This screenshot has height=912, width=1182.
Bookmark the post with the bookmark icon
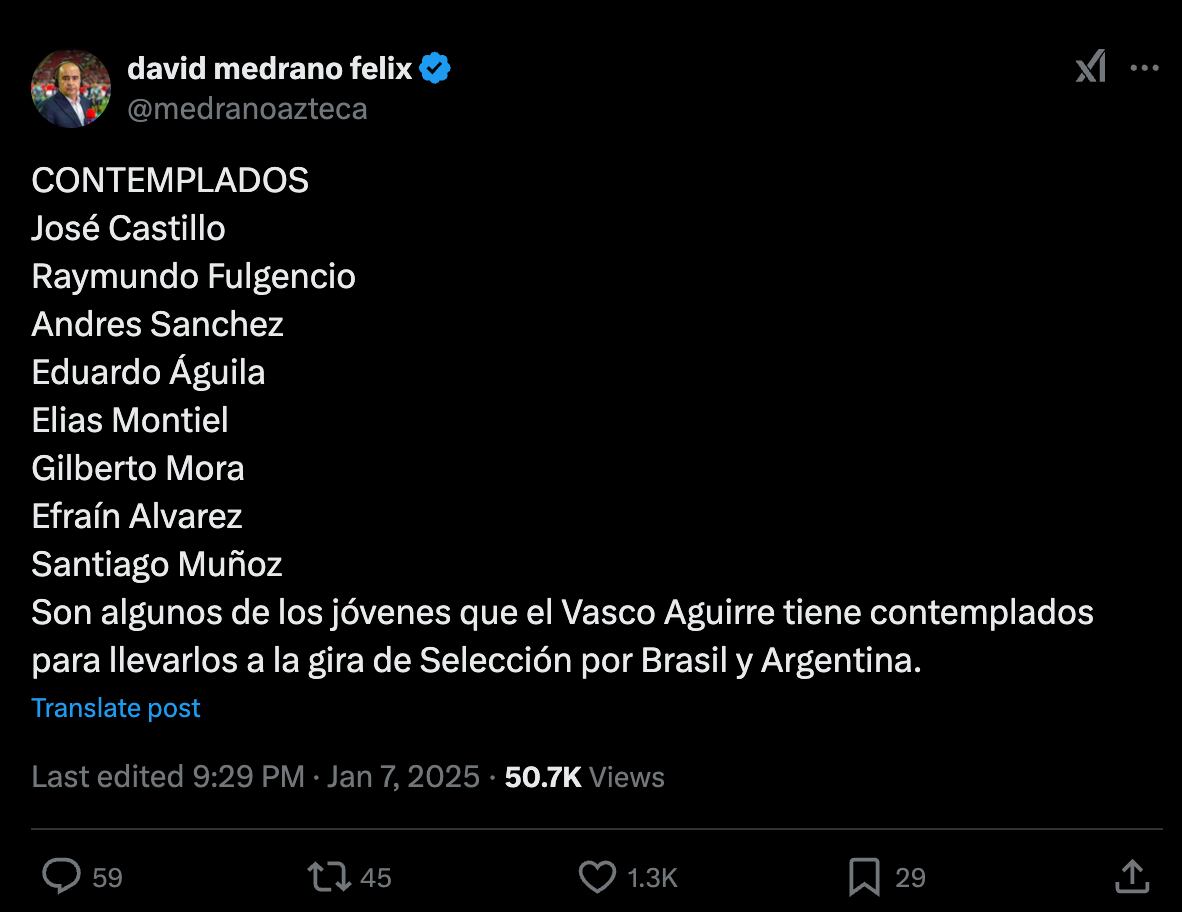[x=864, y=877]
